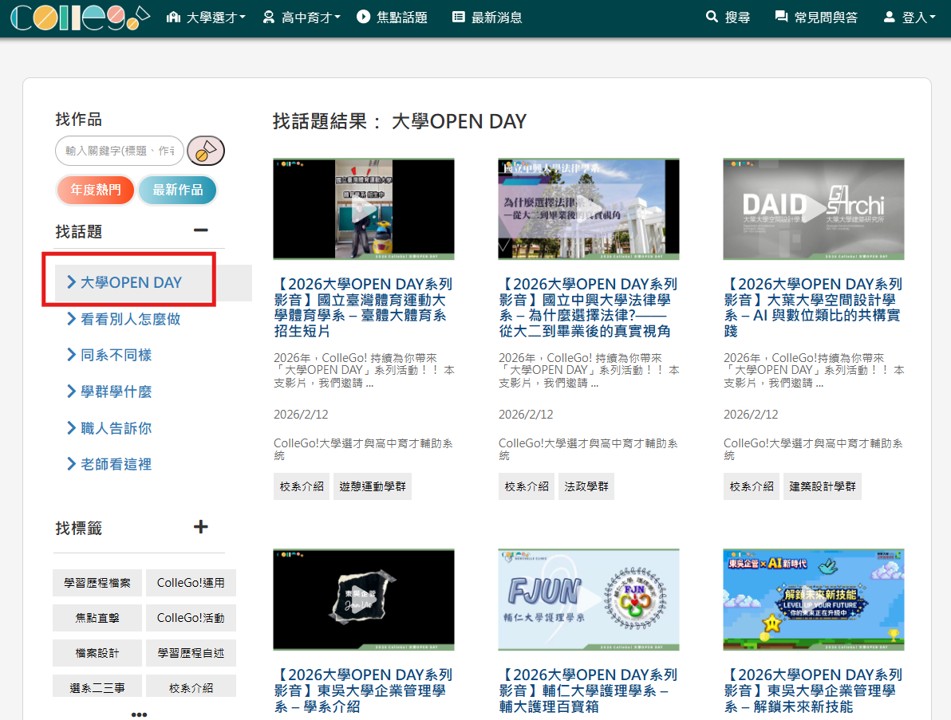
Task: Click the keyword search magnifier button
Action: click(206, 151)
